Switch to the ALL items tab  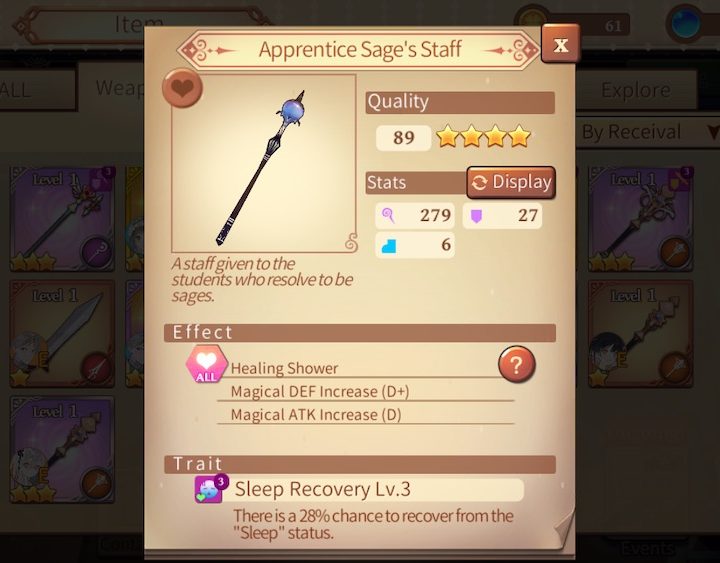[38, 90]
